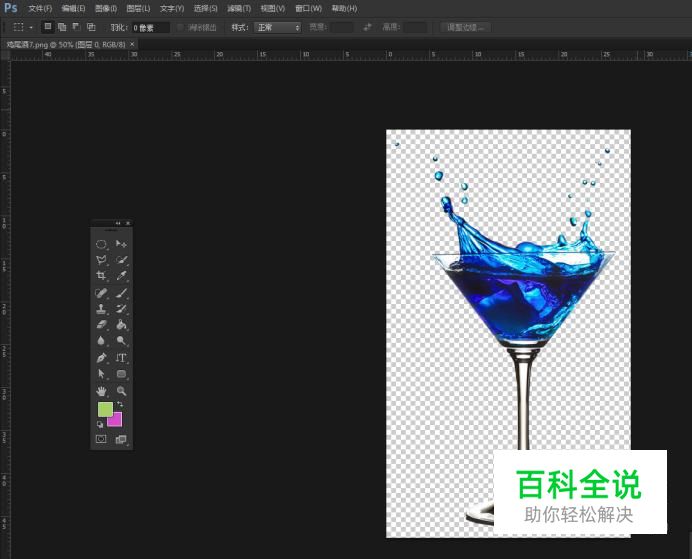This screenshot has width=692, height=559.
Task: Enable the anti-alias checkbox
Action: (x=181, y=27)
